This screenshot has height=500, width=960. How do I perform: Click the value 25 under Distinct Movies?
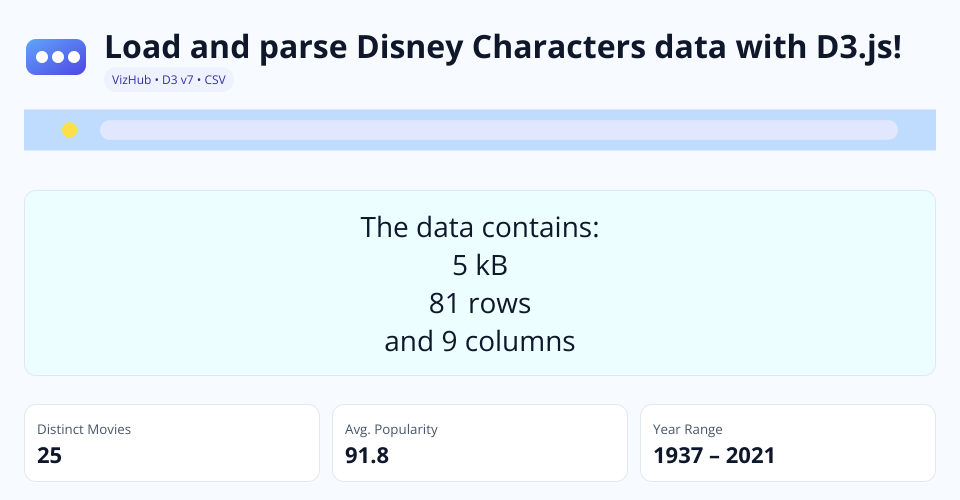(x=50, y=456)
